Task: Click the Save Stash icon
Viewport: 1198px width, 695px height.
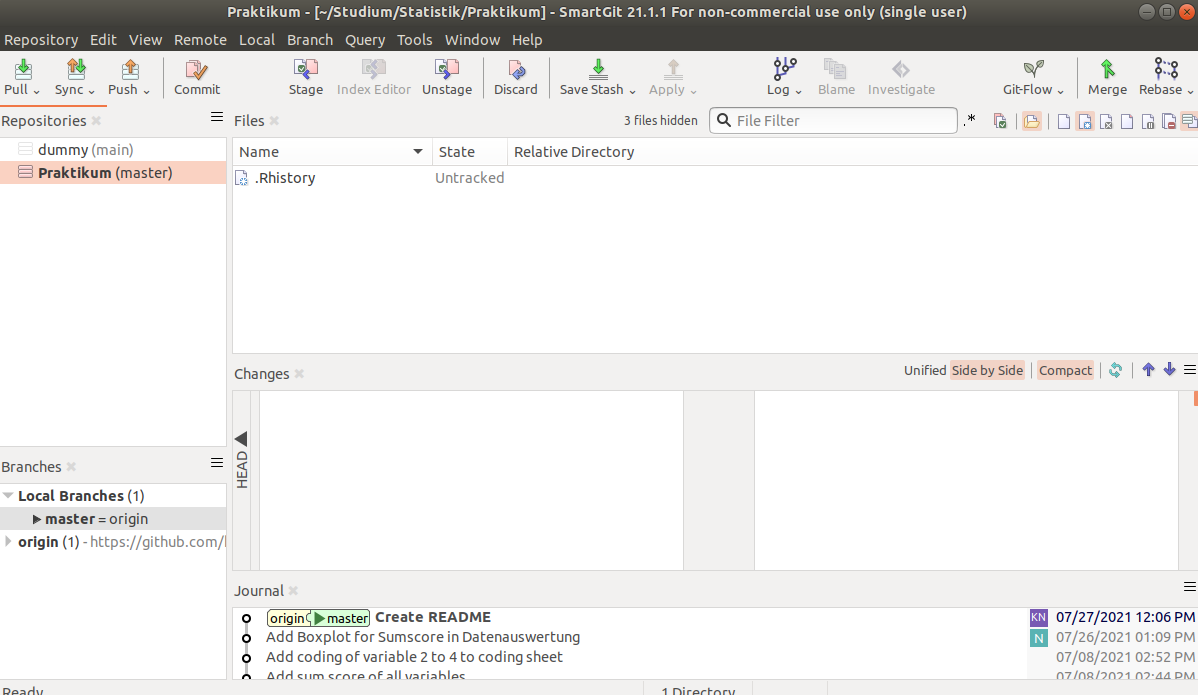Action: (x=598, y=70)
